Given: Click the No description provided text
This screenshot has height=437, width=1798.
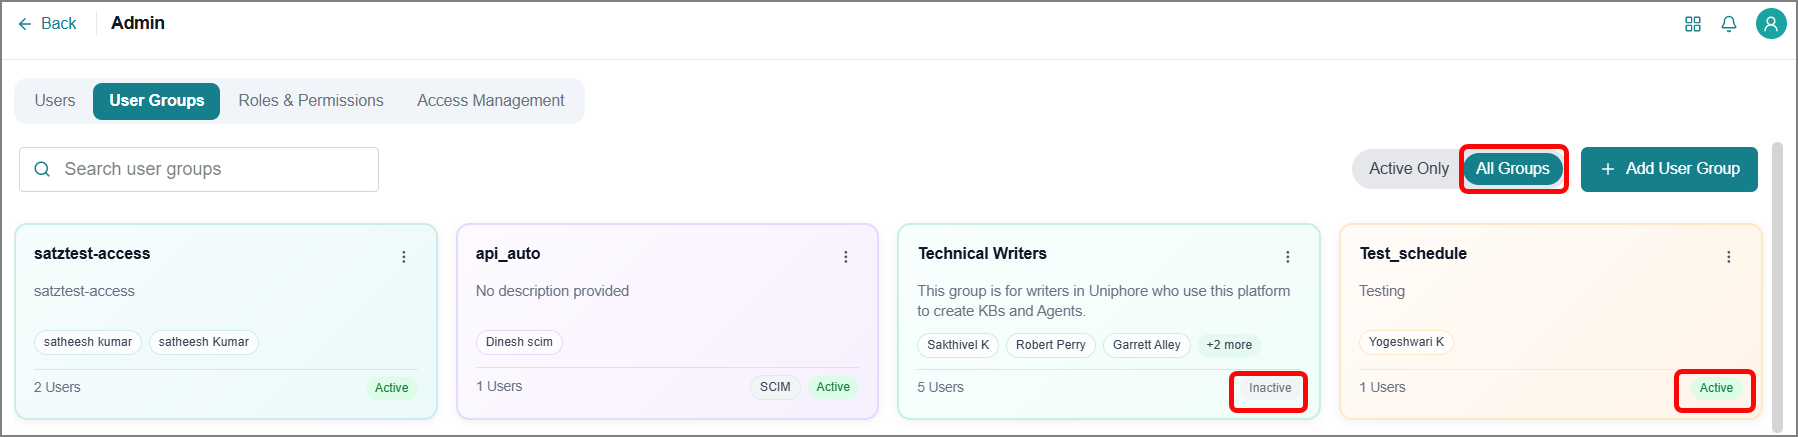Looking at the screenshot, I should point(552,291).
